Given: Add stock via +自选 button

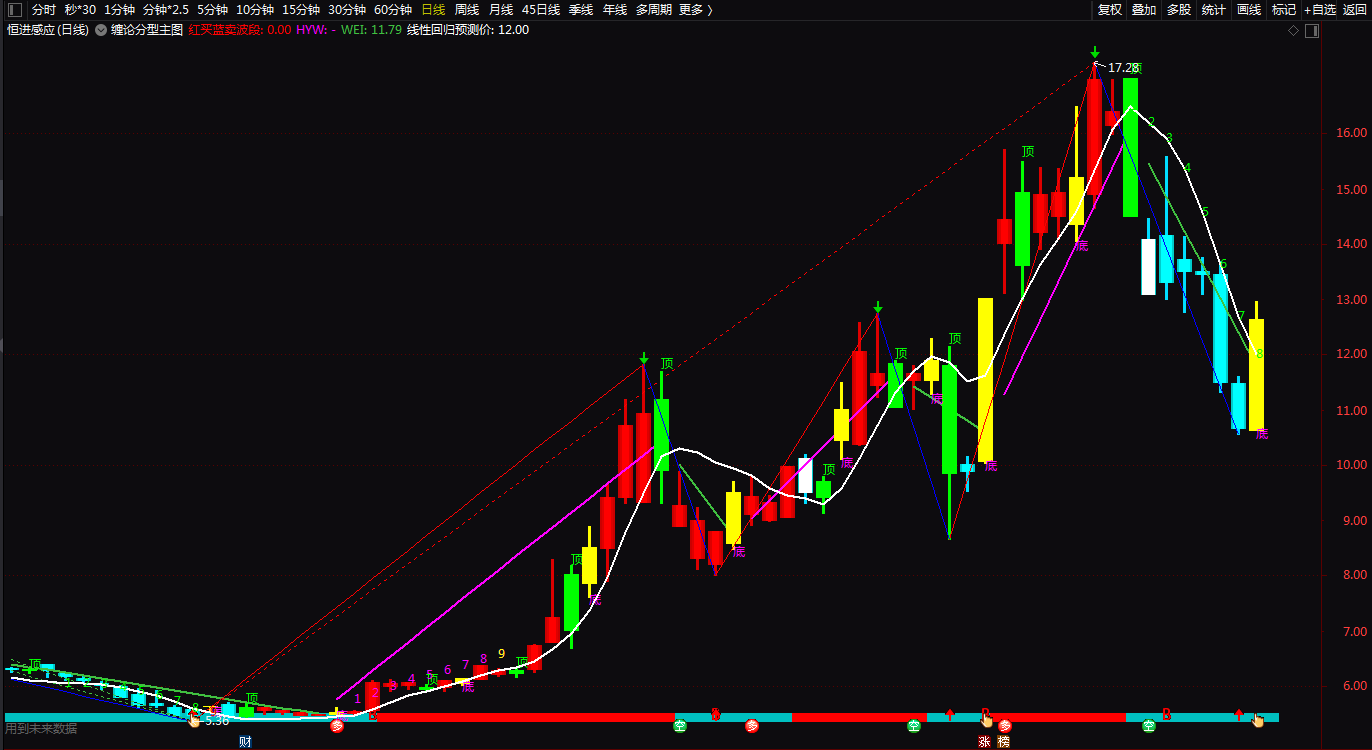Looking at the screenshot, I should tap(1320, 10).
